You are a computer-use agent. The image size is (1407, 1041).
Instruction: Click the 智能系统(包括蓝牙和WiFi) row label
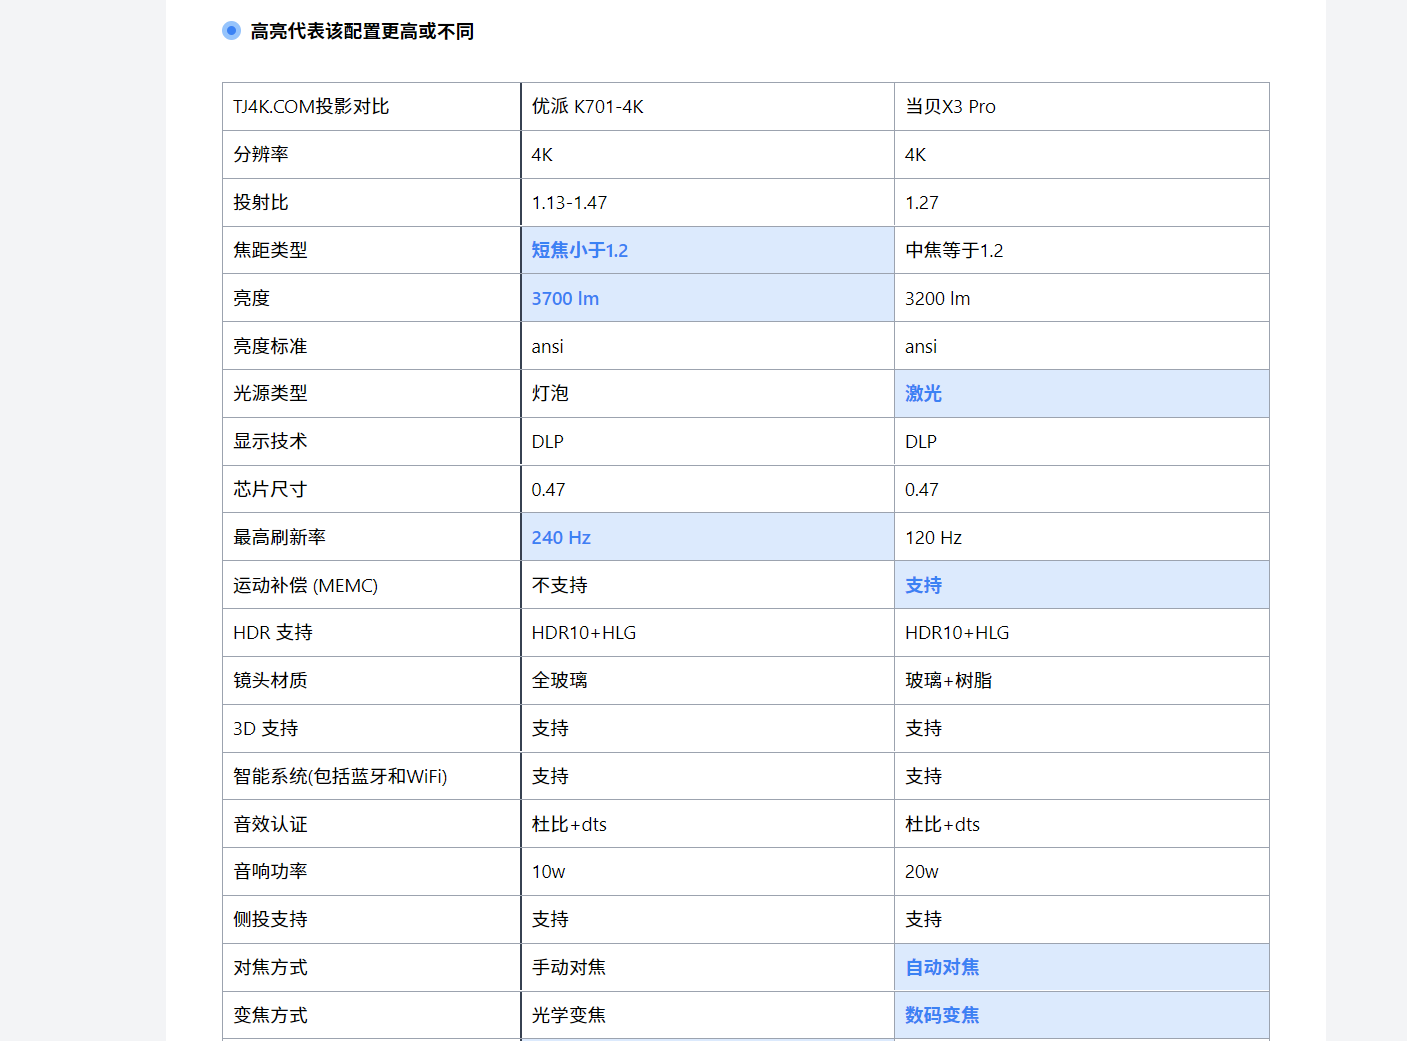340,777
